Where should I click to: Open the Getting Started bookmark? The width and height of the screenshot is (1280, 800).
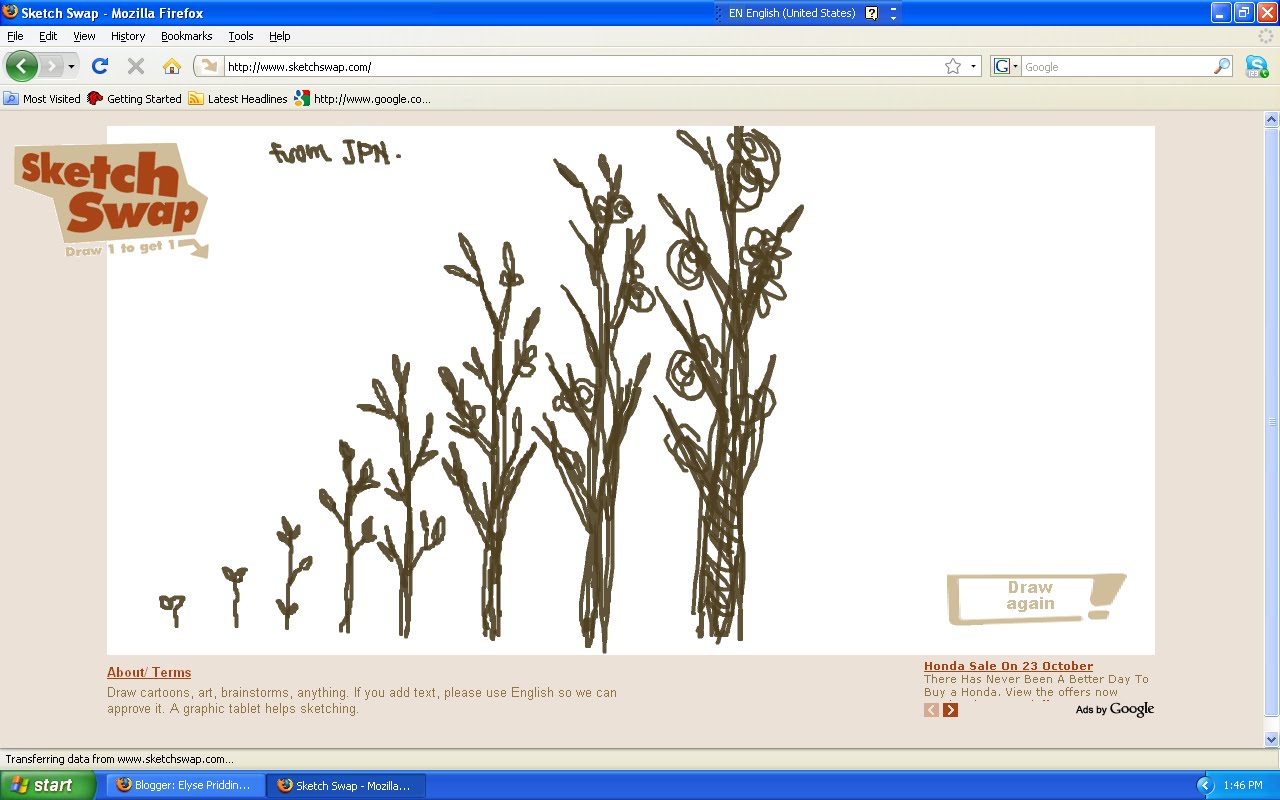tap(135, 99)
